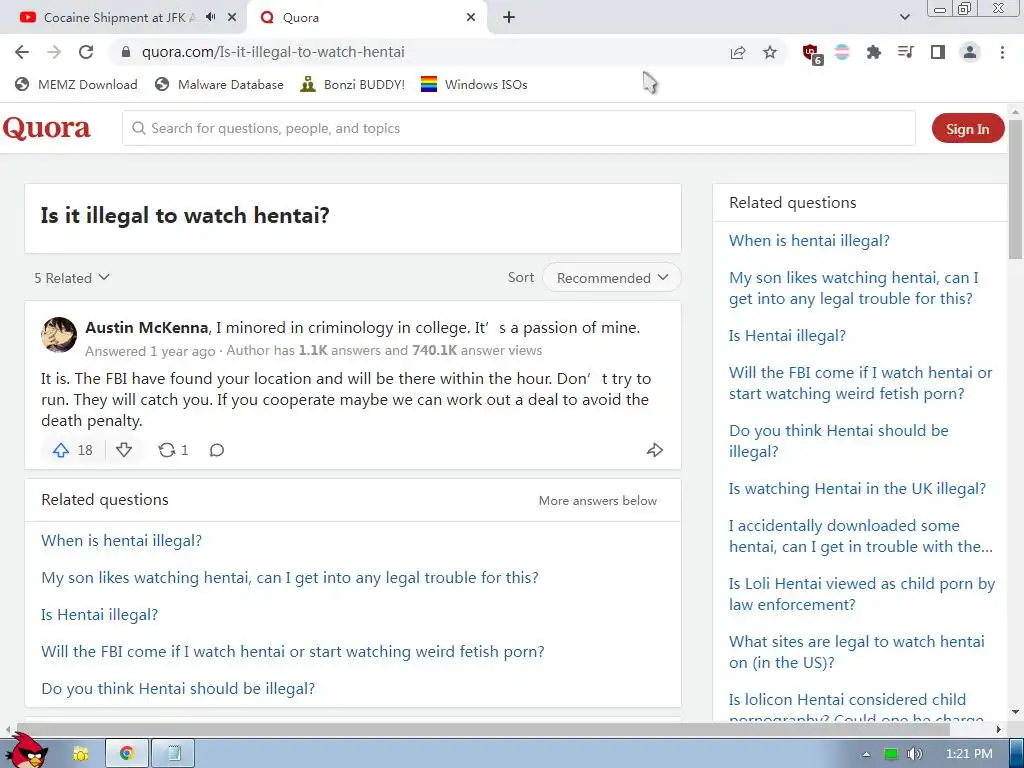Open sidebar 'Will the FBI come' link
Viewport: 1024px width, 768px height.
(x=860, y=383)
